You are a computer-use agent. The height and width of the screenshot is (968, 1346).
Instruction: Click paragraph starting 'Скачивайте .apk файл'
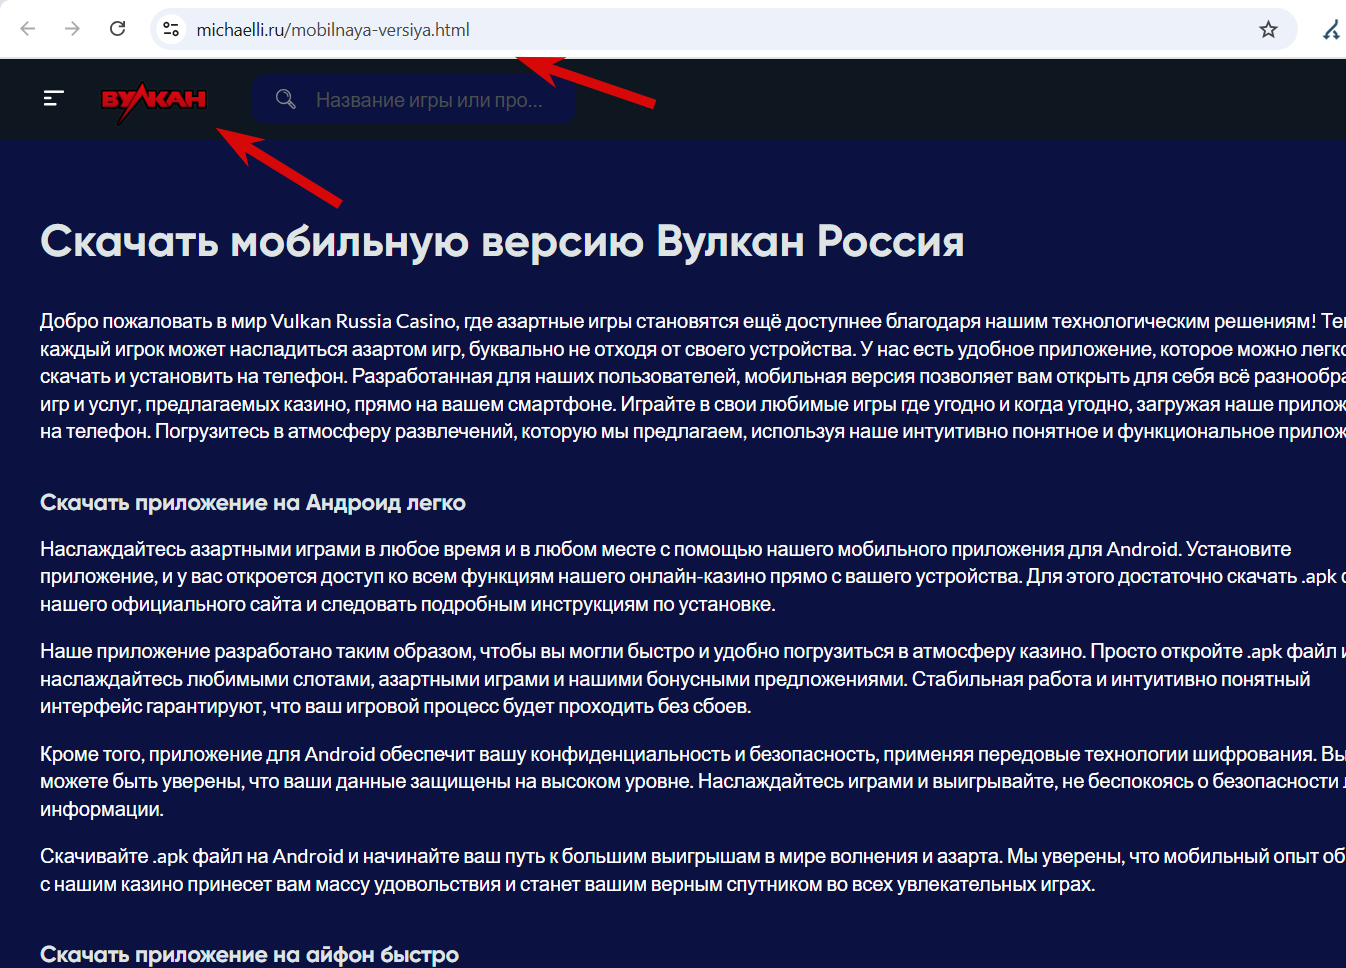(693, 870)
